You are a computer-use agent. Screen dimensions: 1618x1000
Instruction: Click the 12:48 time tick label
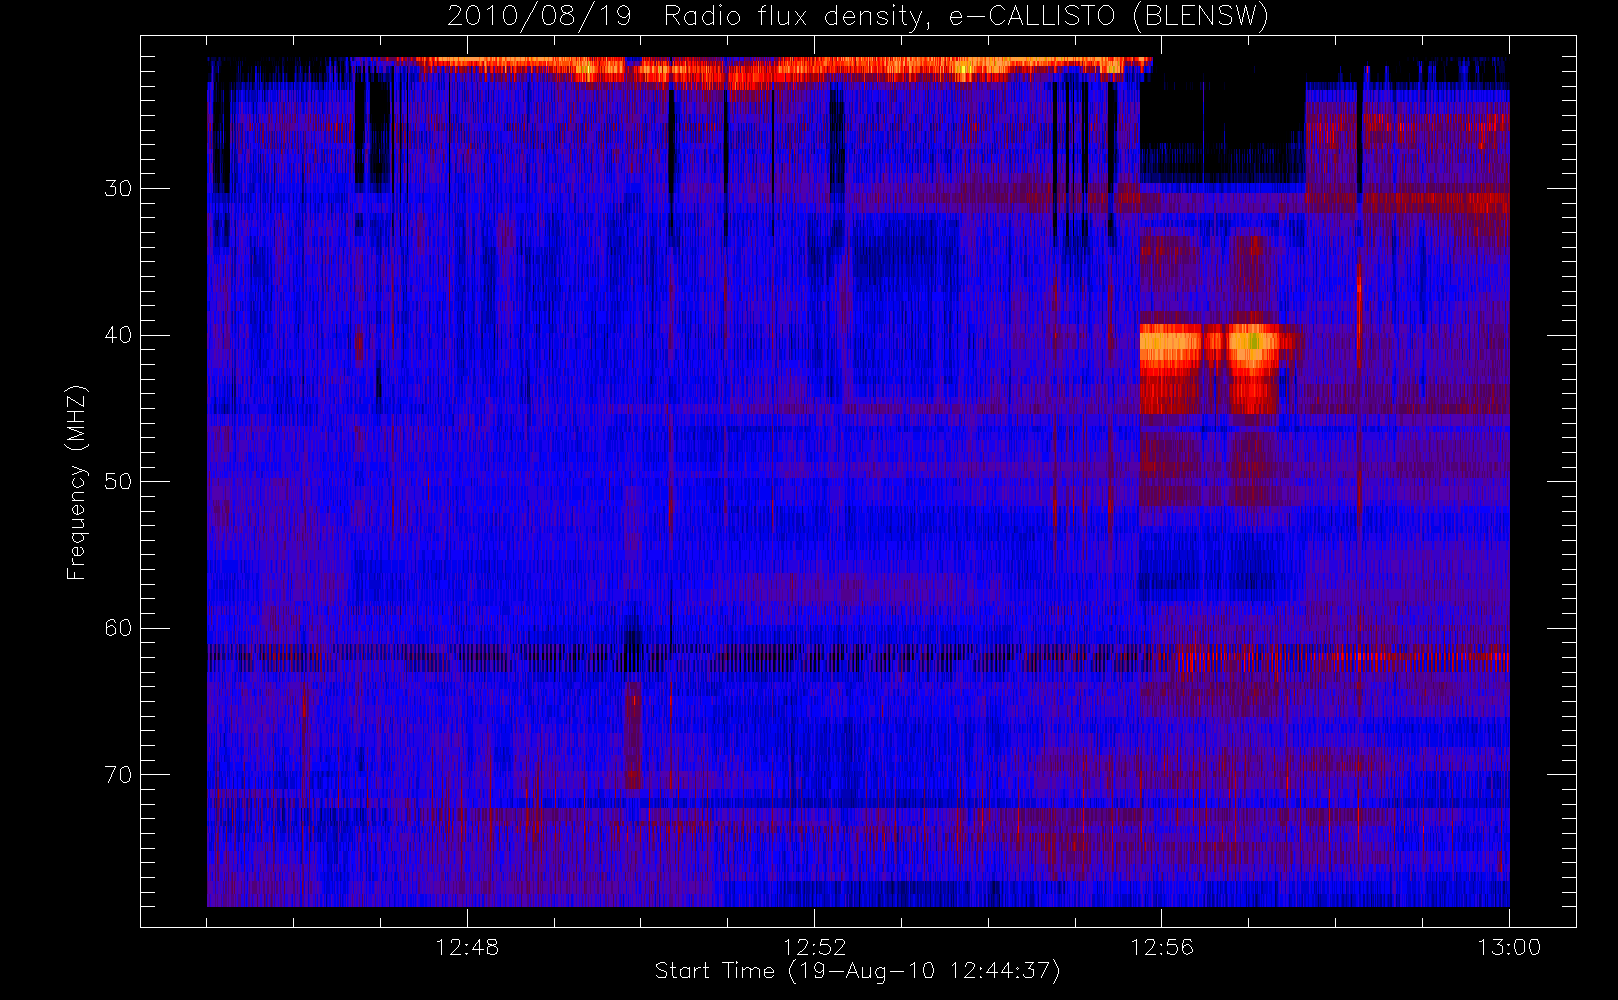(x=467, y=947)
